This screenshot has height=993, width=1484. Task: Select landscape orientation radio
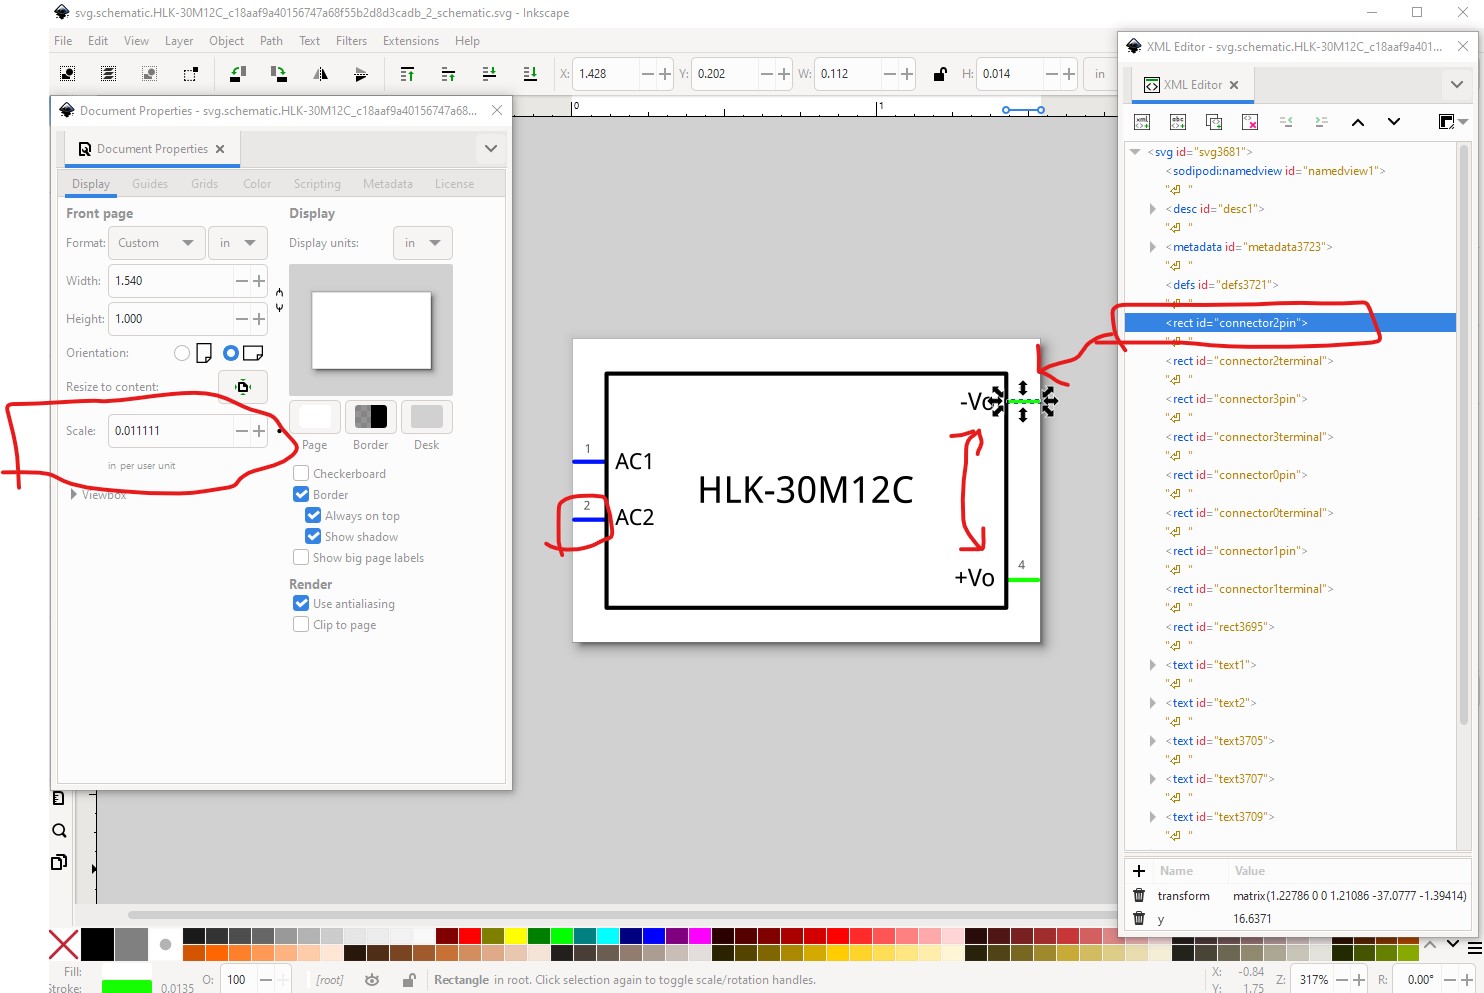click(x=231, y=353)
